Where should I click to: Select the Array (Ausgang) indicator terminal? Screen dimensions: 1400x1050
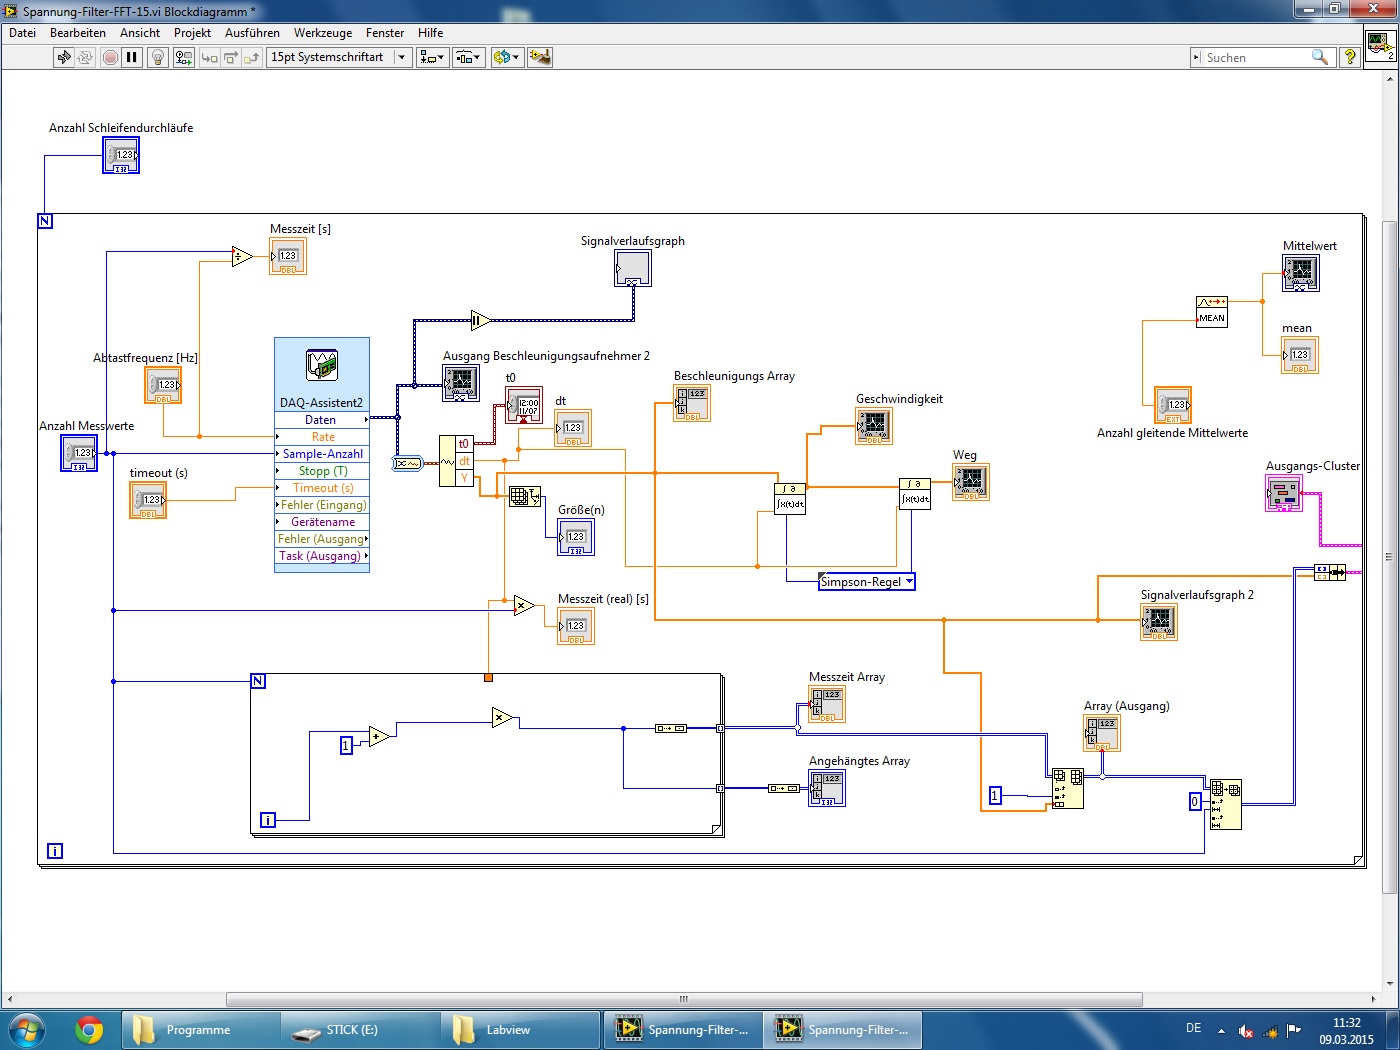click(x=1102, y=733)
